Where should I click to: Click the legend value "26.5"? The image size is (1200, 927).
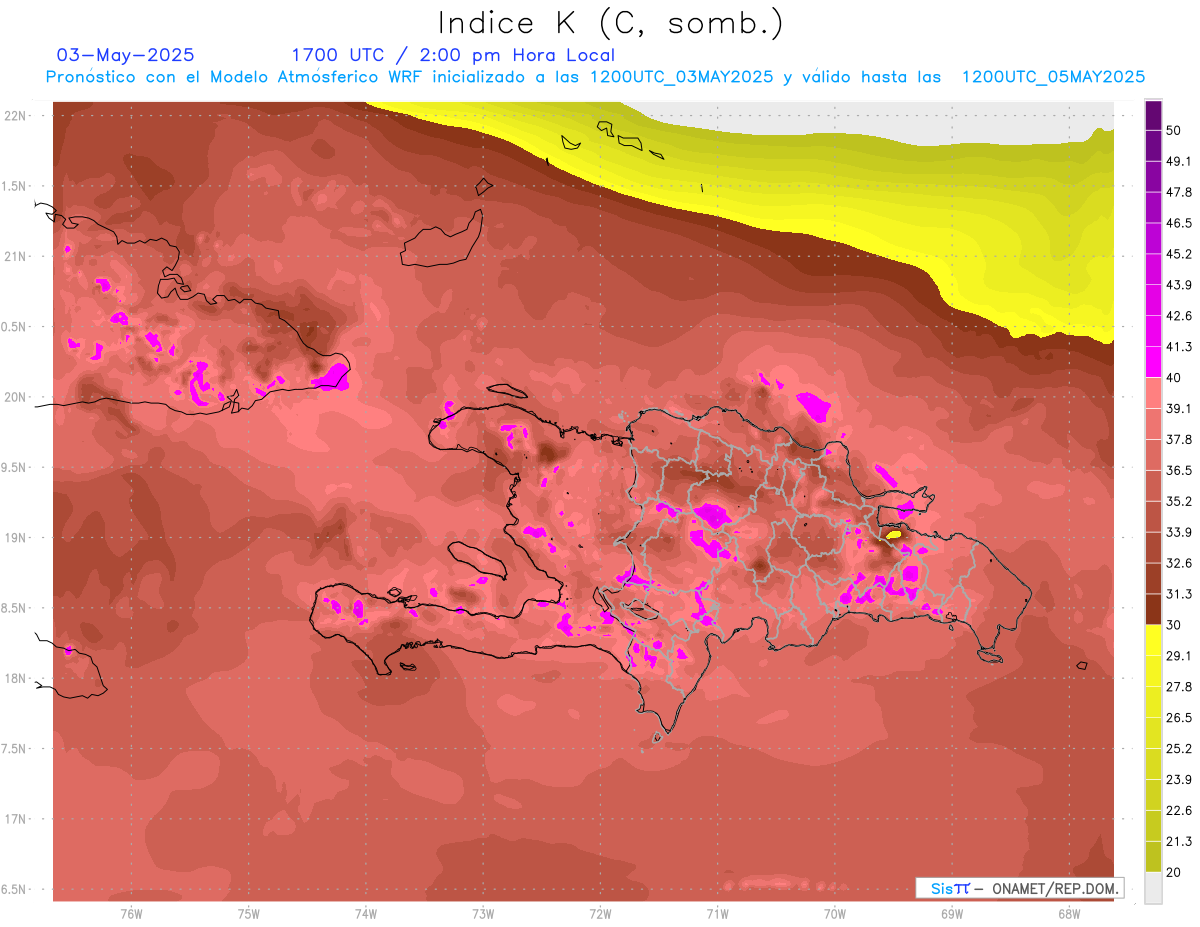[1179, 718]
